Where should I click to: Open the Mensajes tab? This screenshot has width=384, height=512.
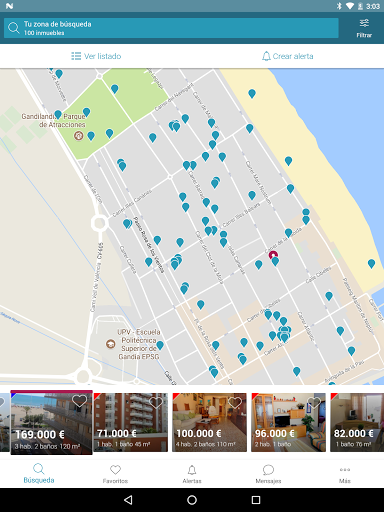point(268,474)
